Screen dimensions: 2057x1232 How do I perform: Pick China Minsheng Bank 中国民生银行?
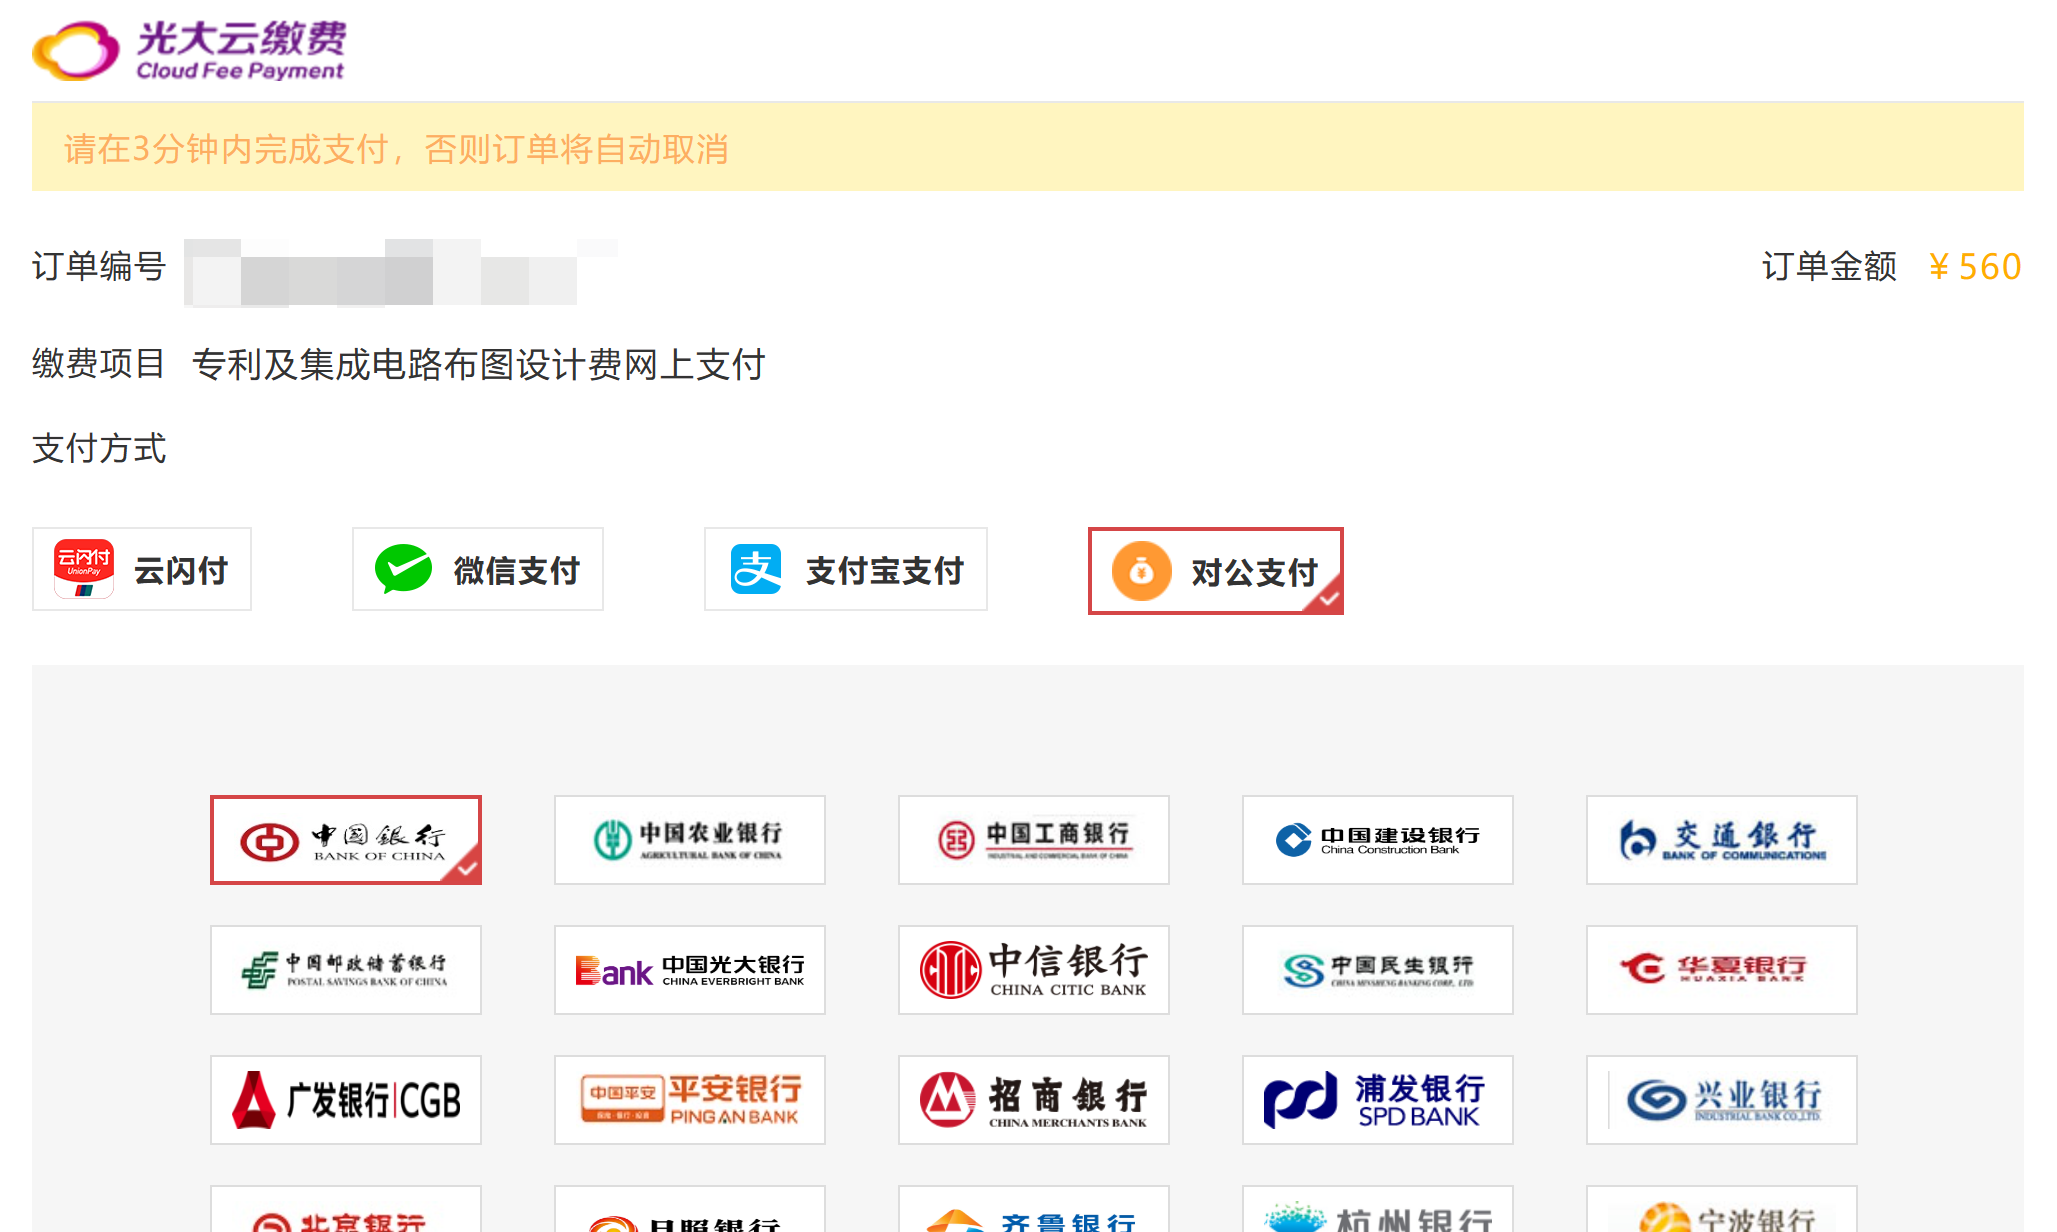[1378, 970]
